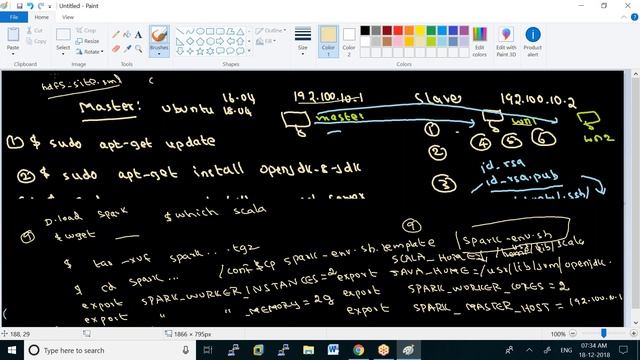Click the Cut button
Viewport: 640px width, 360px height.
(35, 31)
